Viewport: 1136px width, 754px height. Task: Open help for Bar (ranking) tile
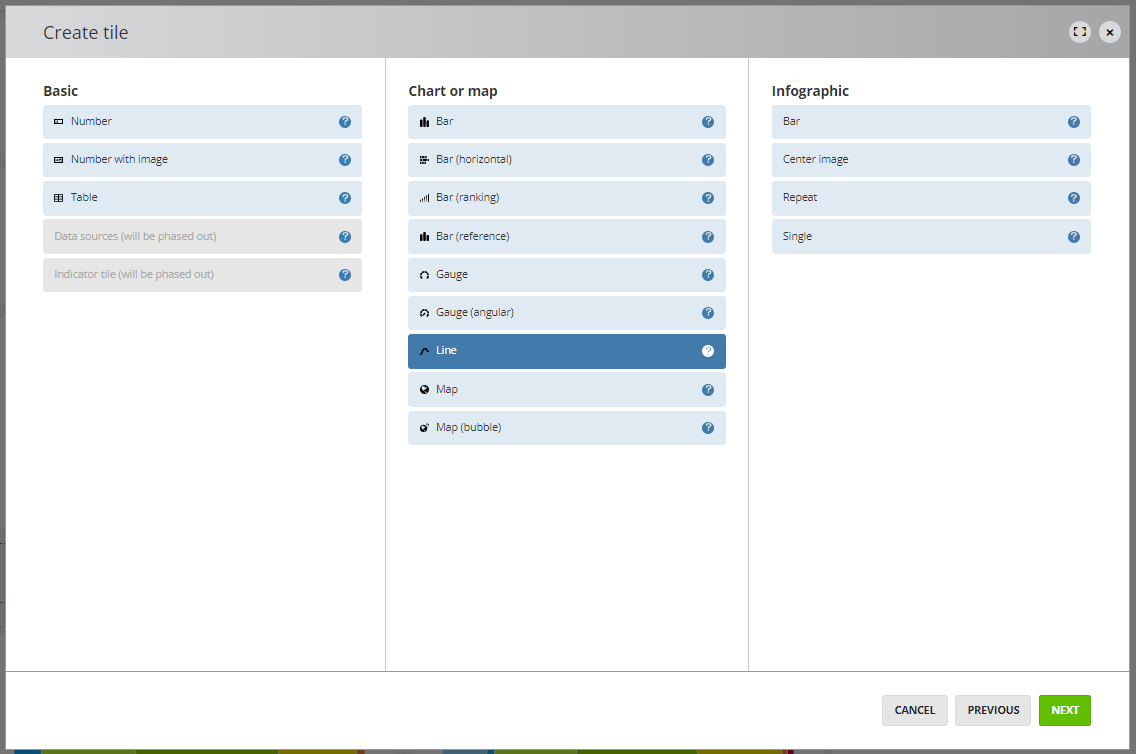coord(708,198)
